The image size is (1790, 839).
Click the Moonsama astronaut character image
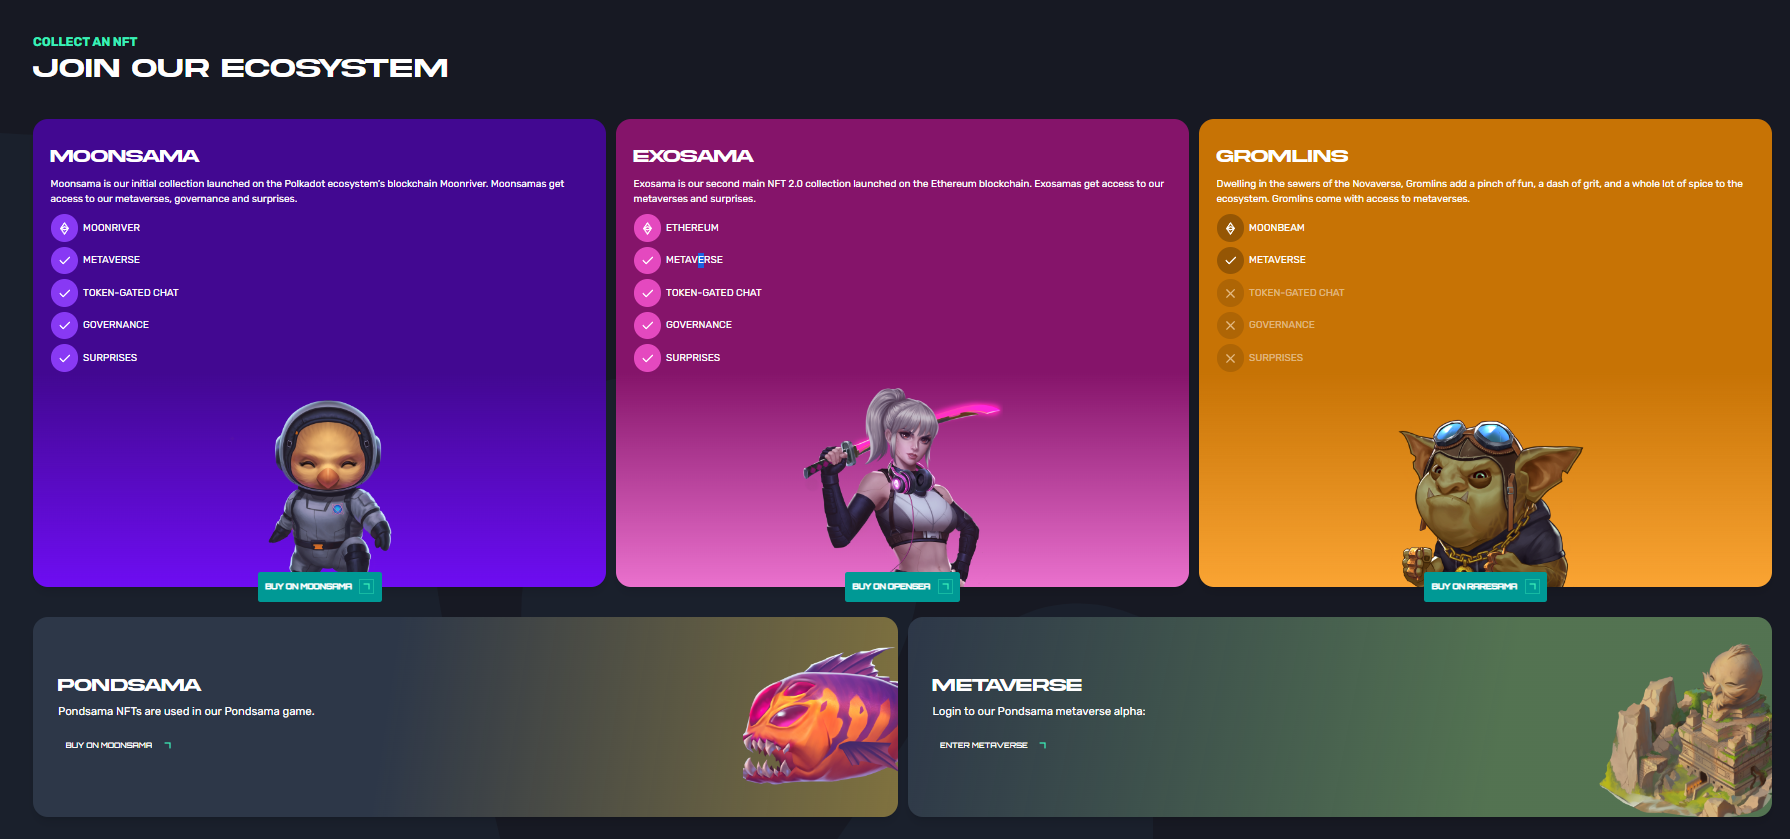(330, 487)
